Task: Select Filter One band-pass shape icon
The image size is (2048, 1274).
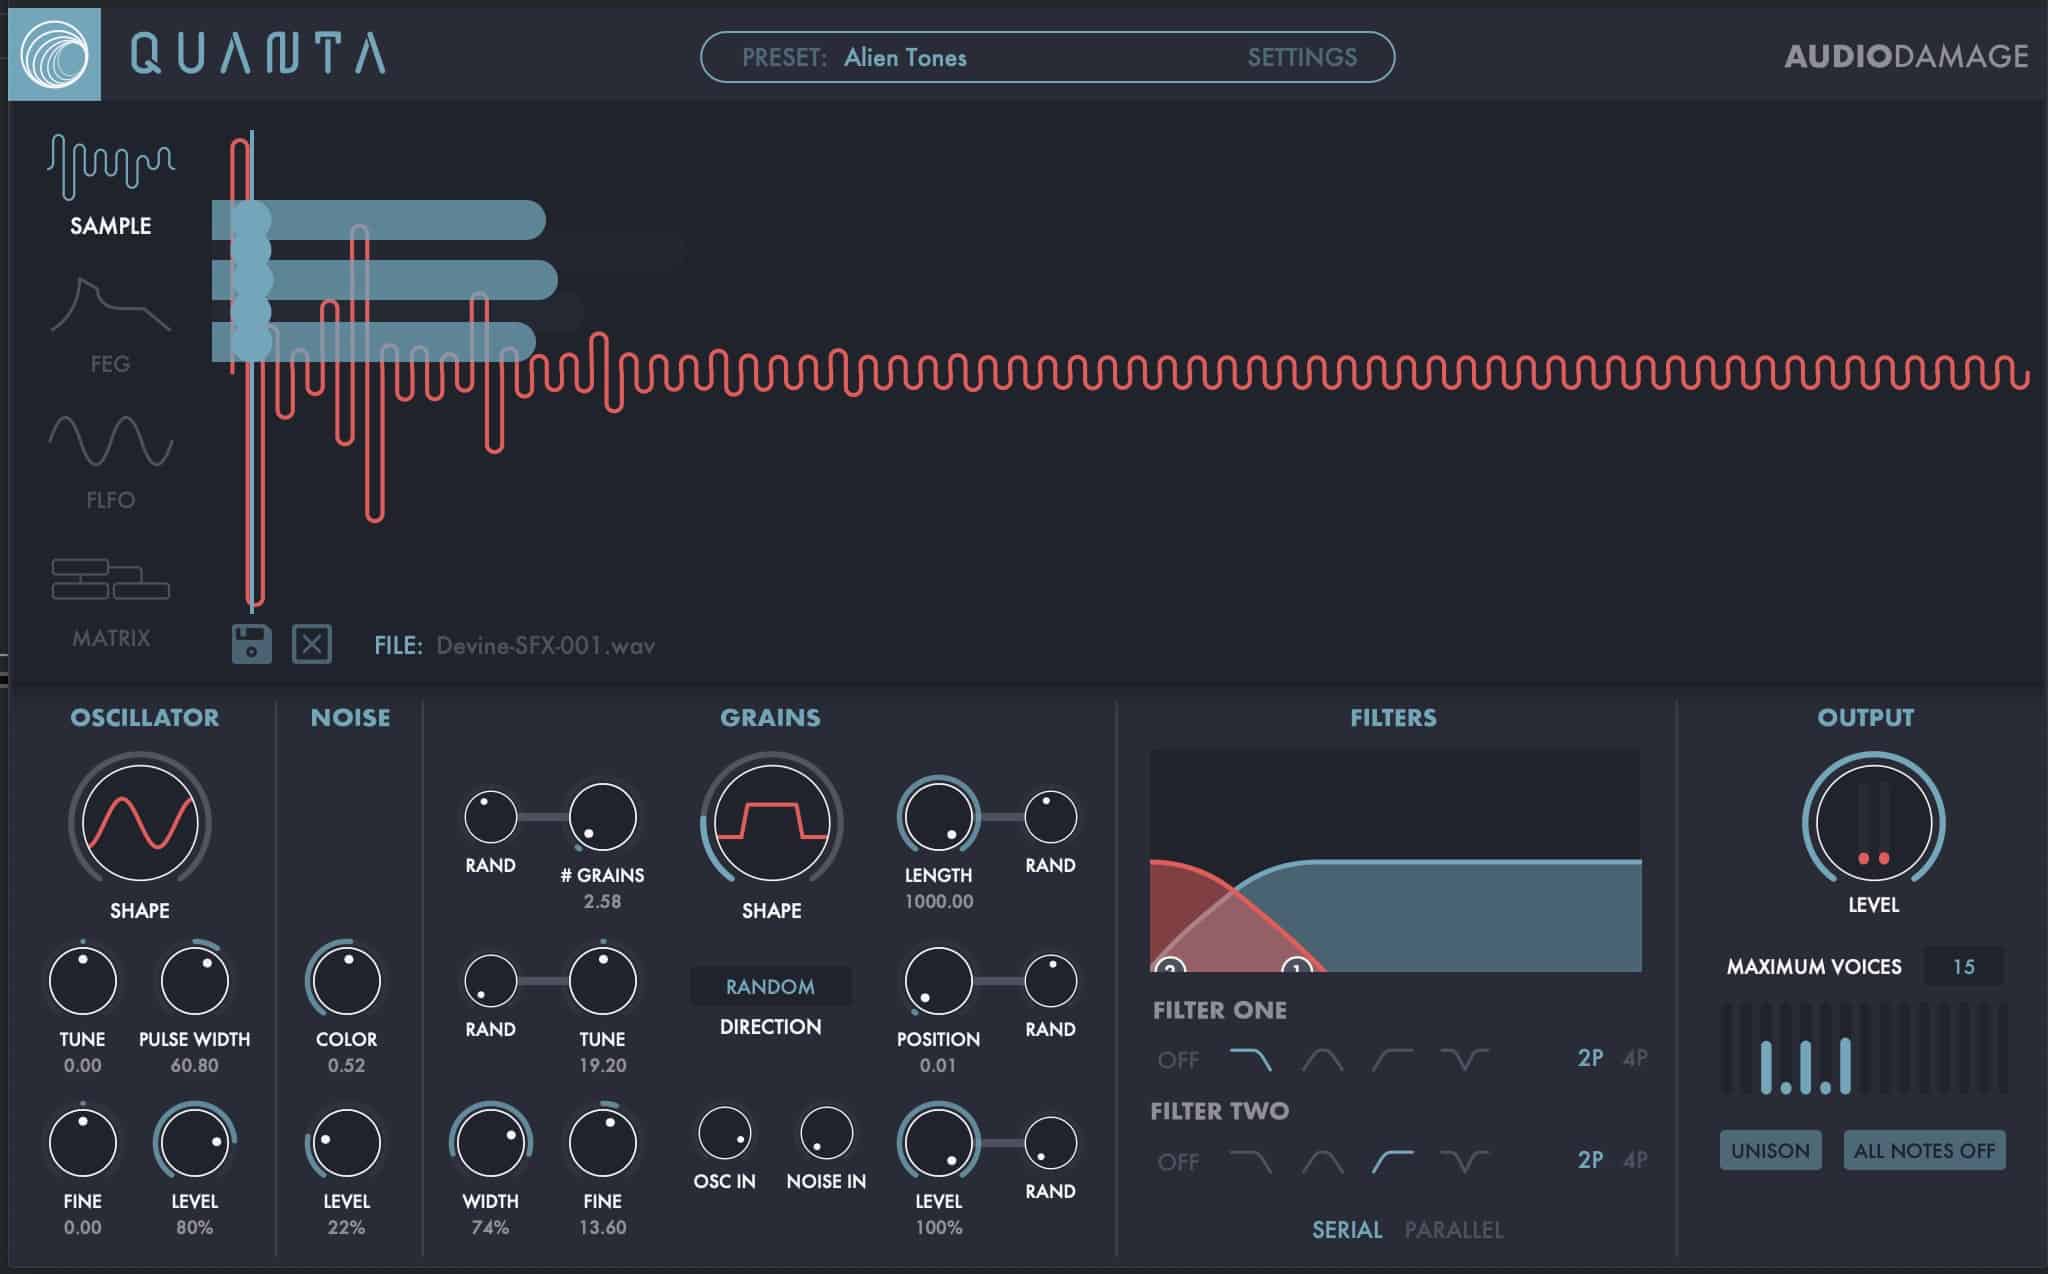Action: [1322, 1059]
